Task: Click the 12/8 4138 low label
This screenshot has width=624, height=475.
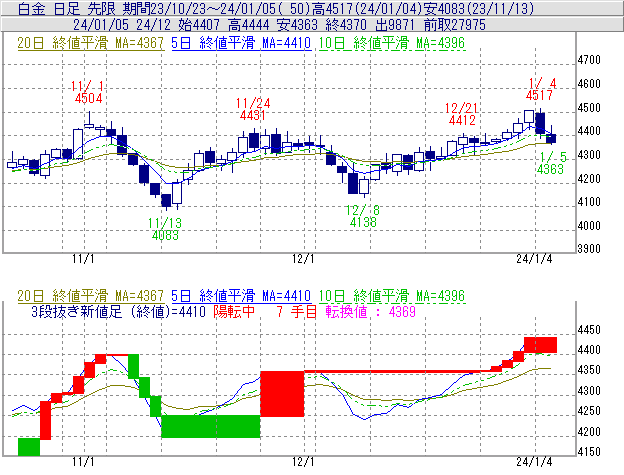Action: (x=363, y=216)
